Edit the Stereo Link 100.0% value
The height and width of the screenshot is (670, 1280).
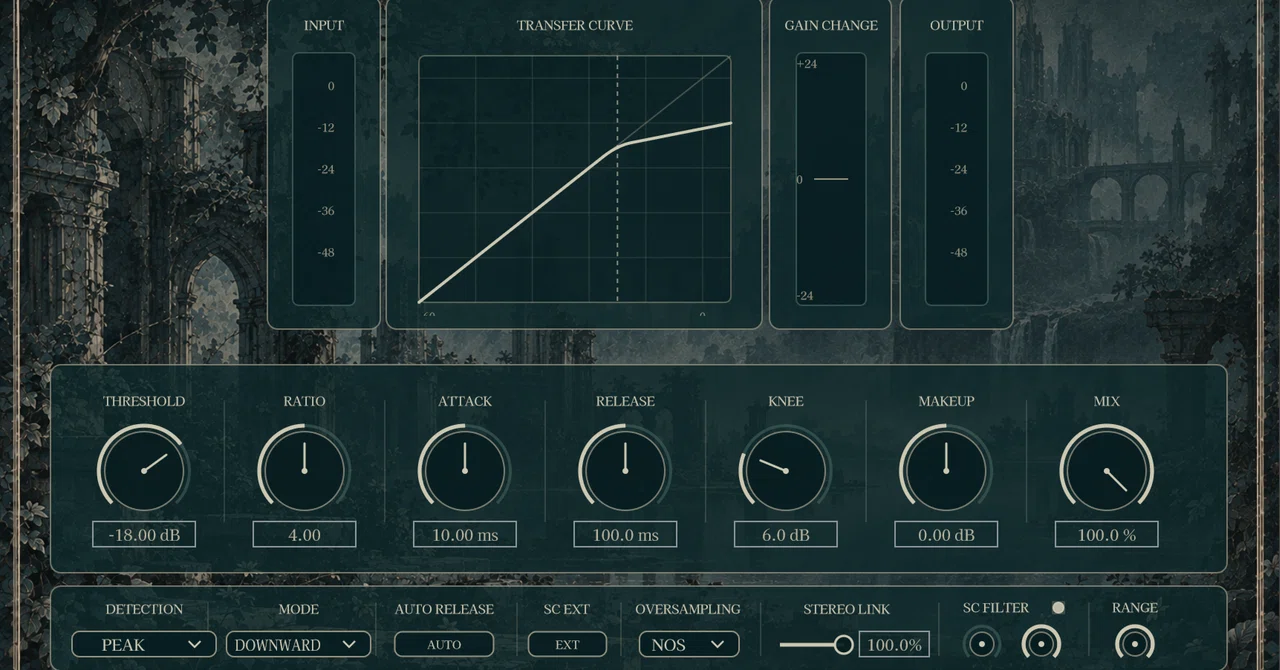click(894, 644)
